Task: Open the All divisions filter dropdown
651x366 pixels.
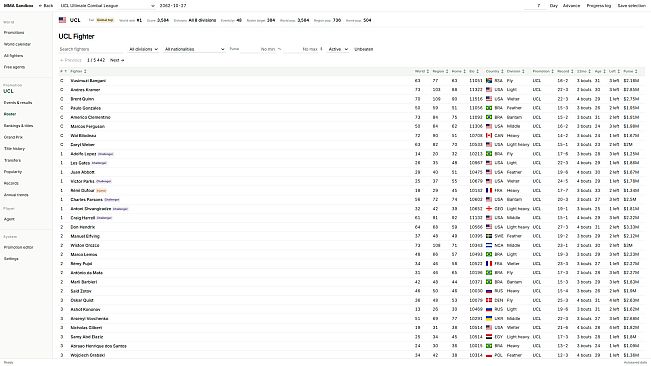Action: click(143, 49)
